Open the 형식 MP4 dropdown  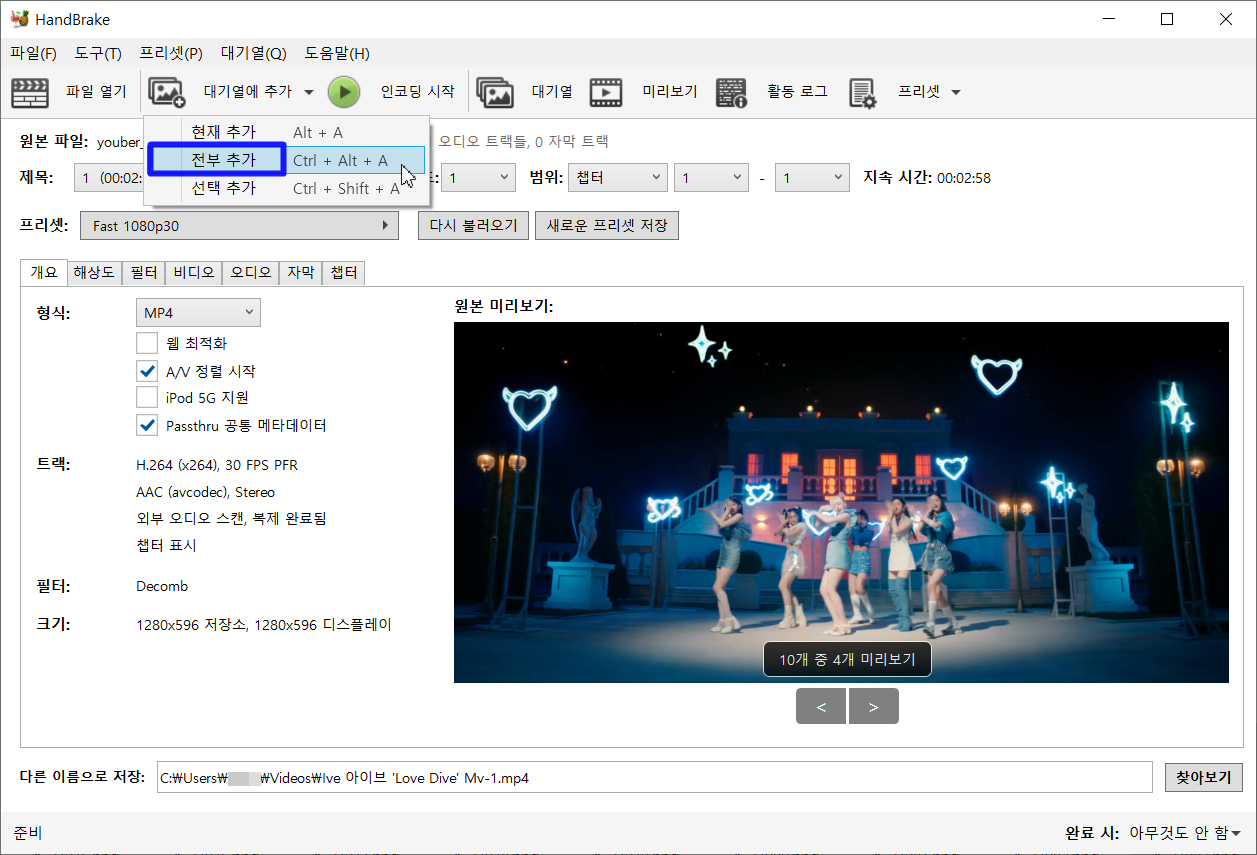[198, 313]
